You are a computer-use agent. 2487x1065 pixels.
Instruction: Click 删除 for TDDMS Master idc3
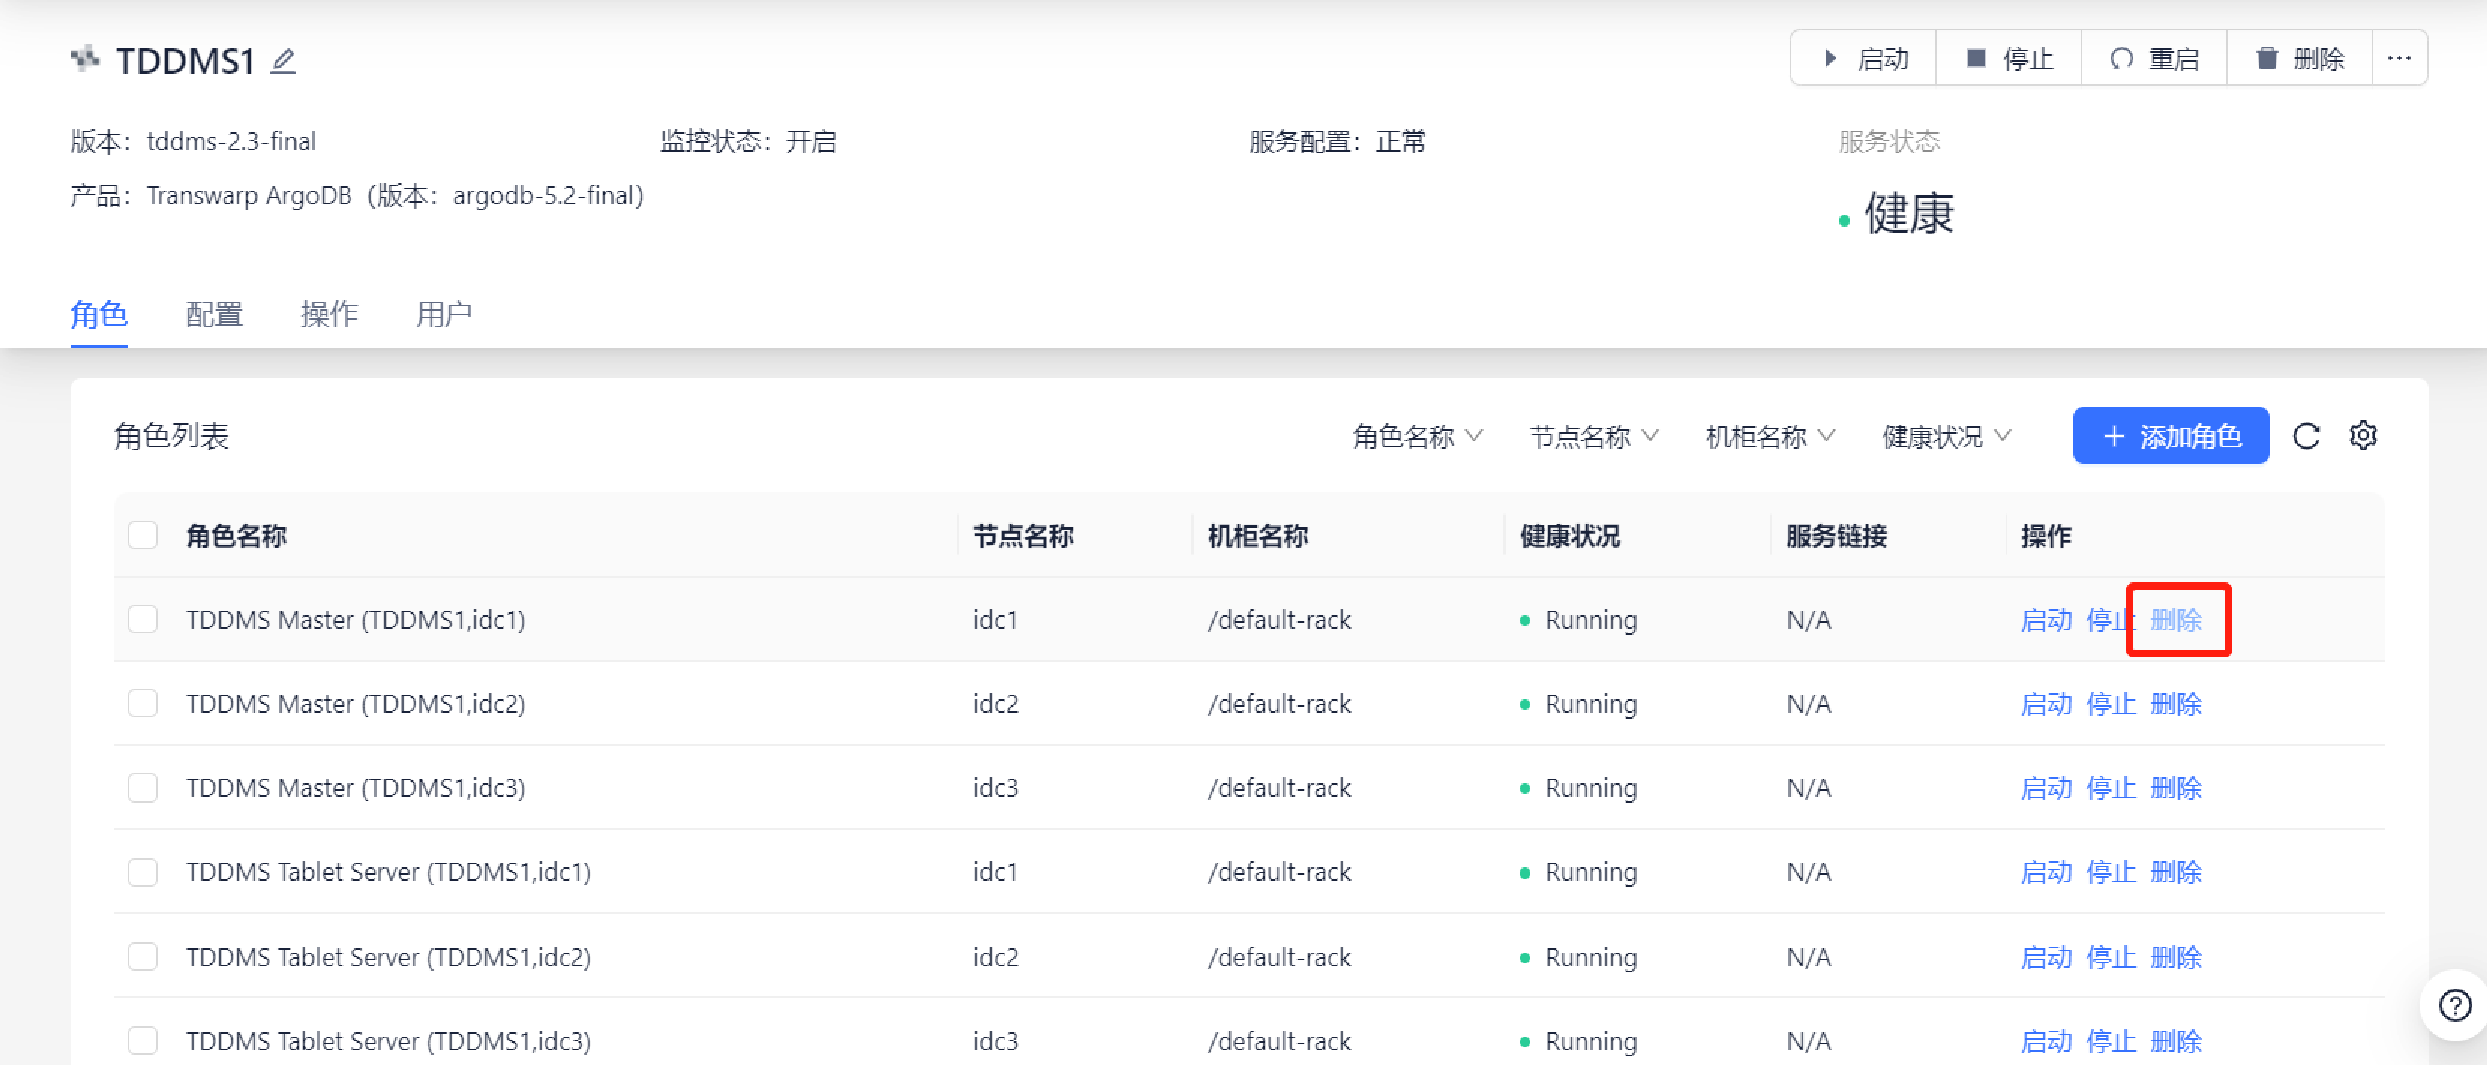2176,788
